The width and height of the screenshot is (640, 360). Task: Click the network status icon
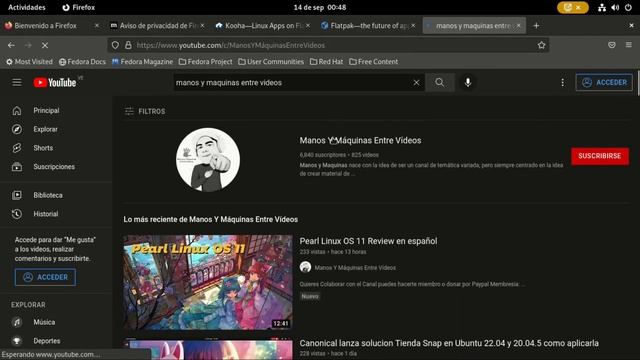602,7
